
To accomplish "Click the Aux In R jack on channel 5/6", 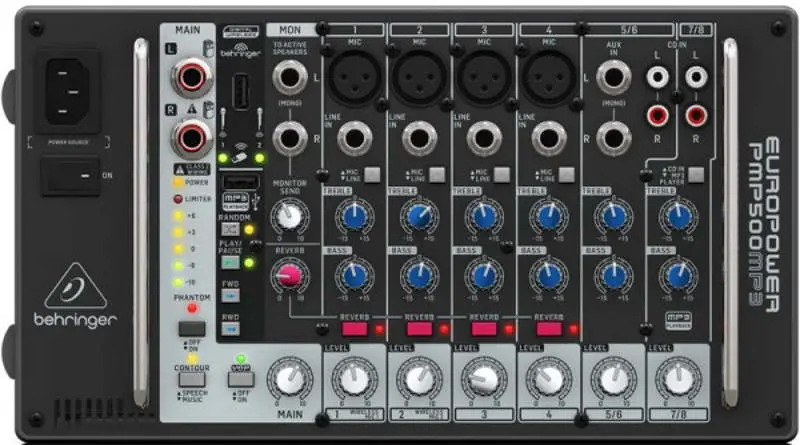I will point(614,138).
